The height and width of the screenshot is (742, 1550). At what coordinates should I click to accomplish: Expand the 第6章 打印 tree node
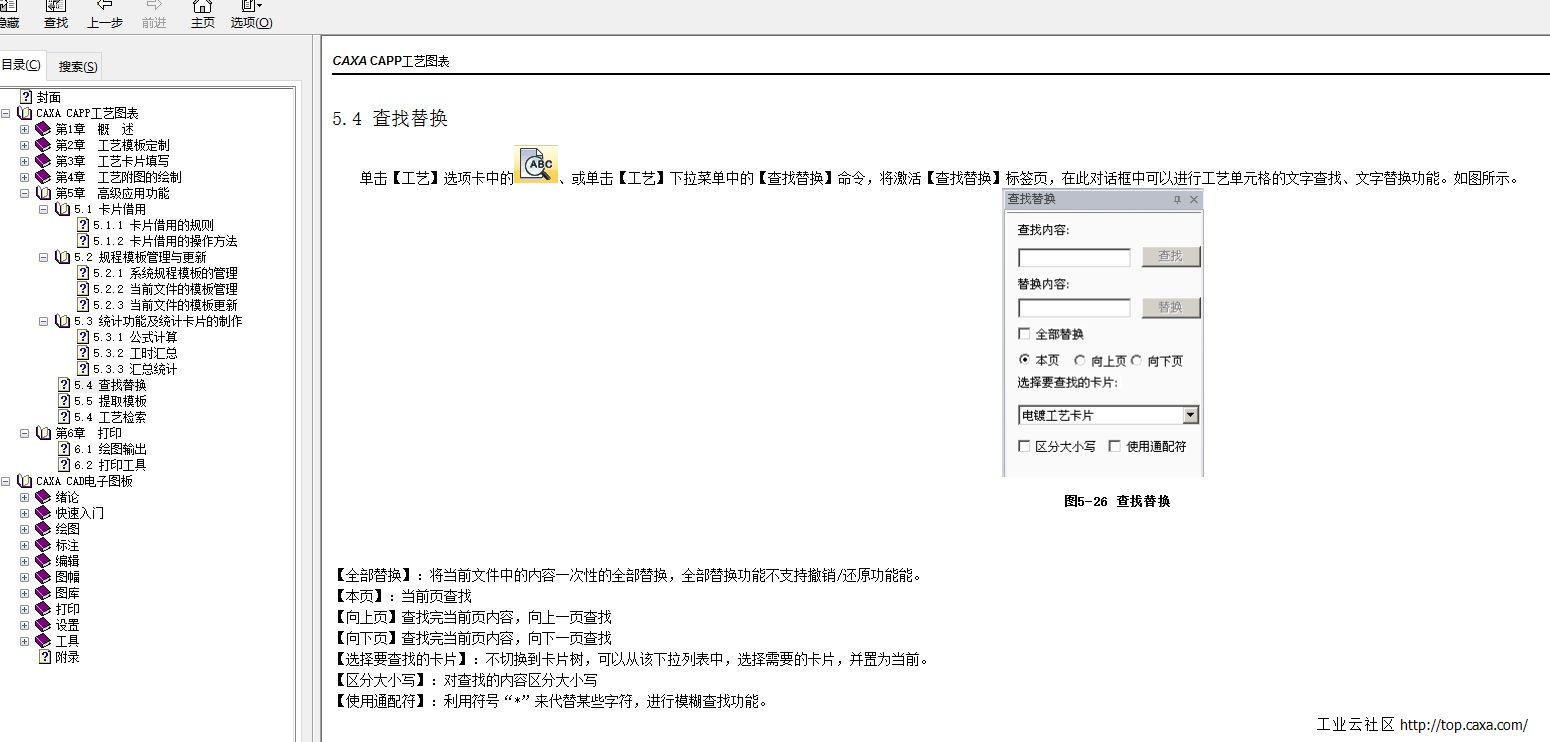tap(24, 433)
